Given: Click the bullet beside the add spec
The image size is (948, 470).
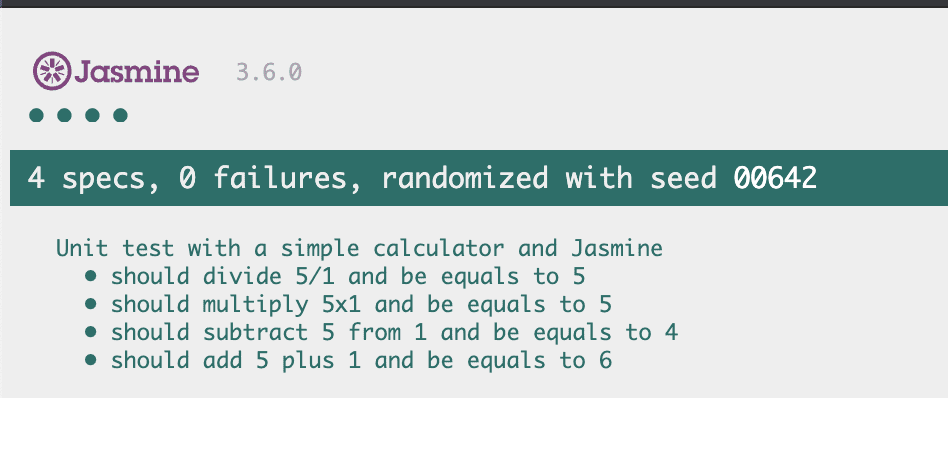Looking at the screenshot, I should (x=91, y=361).
